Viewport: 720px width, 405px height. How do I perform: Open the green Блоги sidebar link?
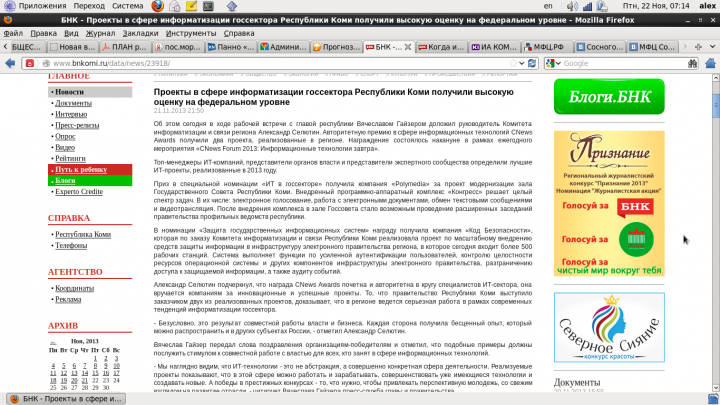[65, 180]
